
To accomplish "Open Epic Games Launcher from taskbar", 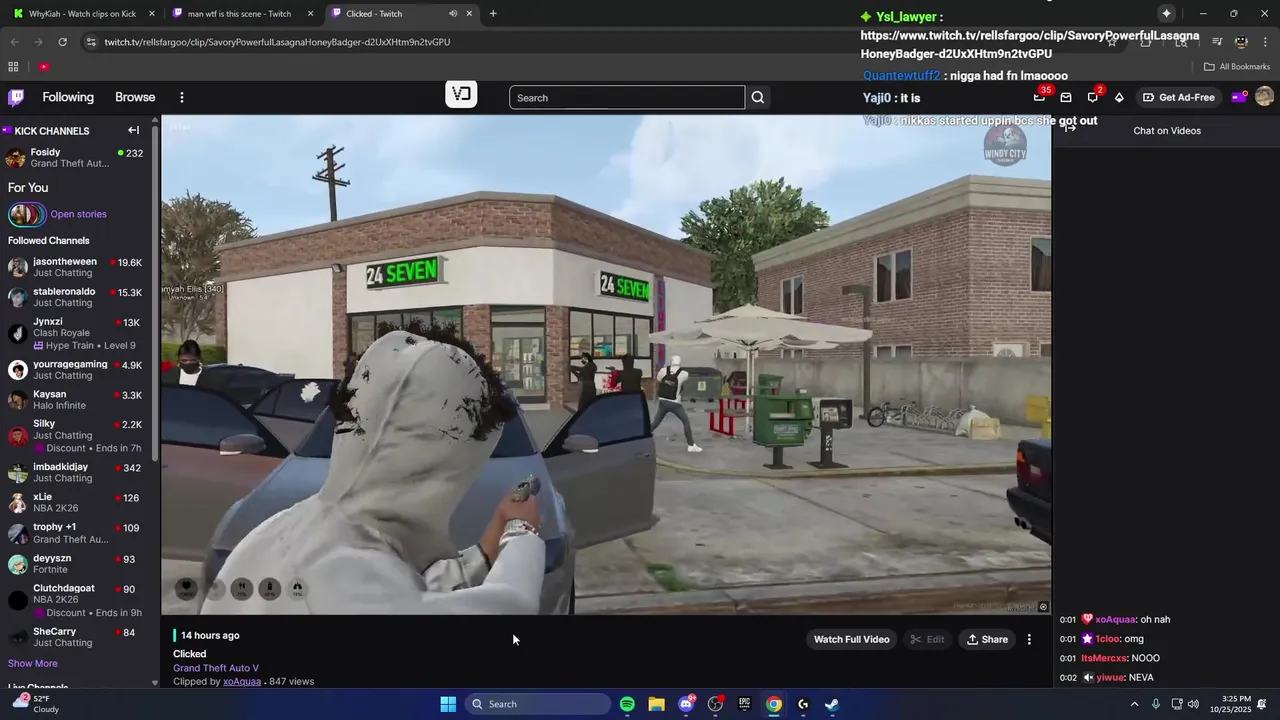I will click(x=744, y=704).
